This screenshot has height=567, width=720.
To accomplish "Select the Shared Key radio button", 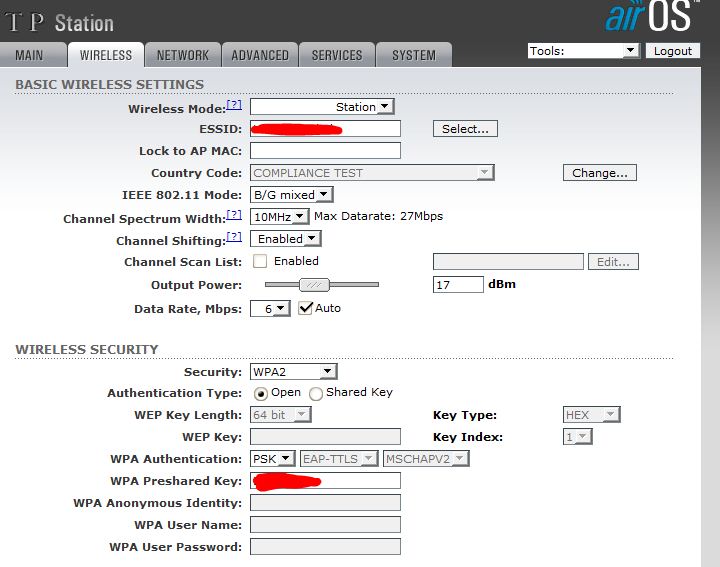I will click(x=316, y=393).
